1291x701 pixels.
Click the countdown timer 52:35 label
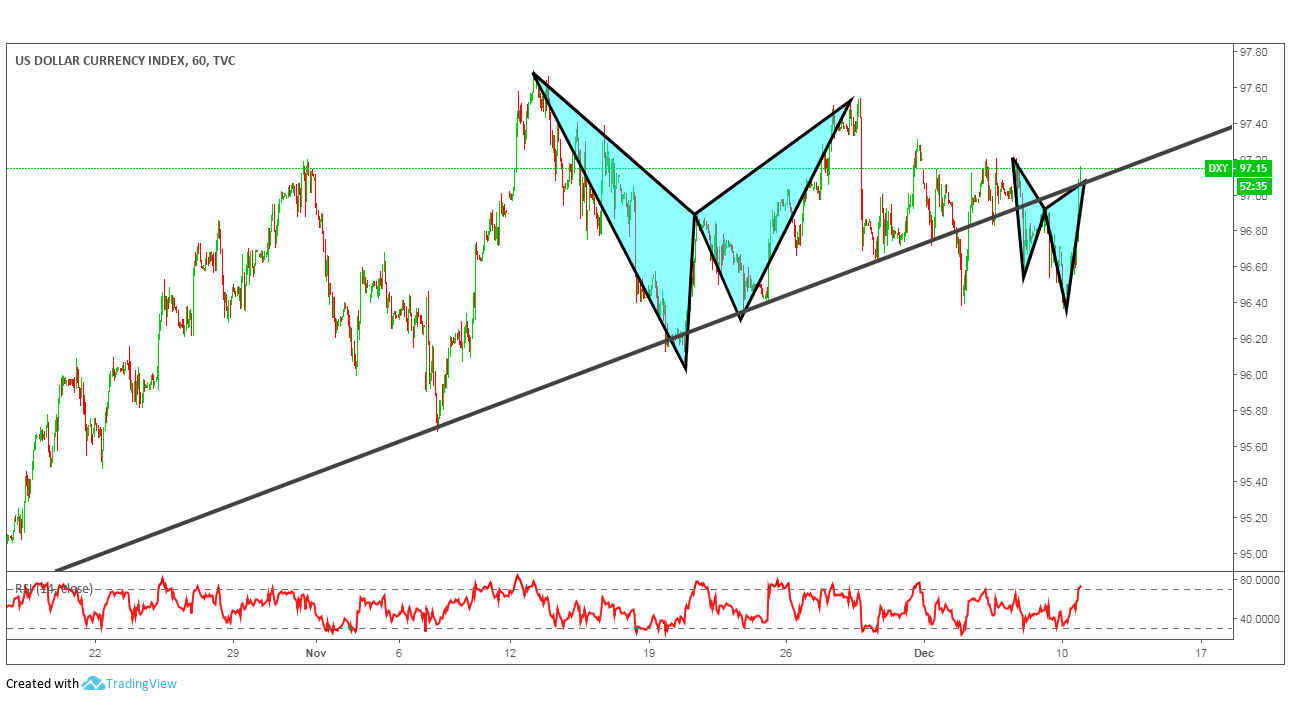pyautogui.click(x=1254, y=185)
